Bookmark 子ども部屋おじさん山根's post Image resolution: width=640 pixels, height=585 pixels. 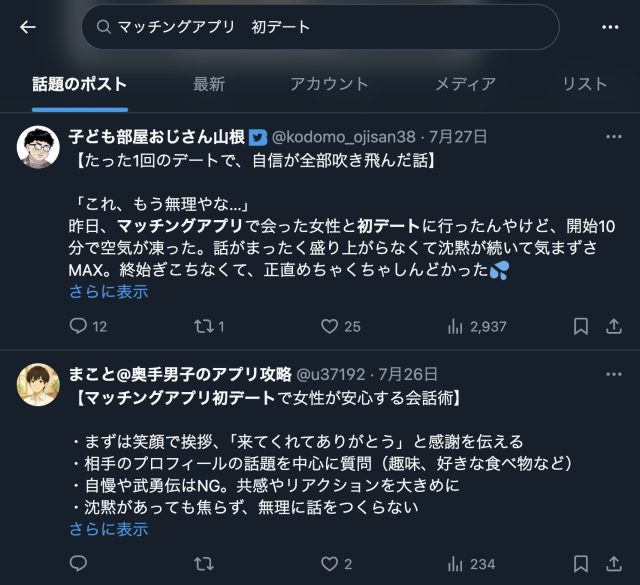[x=581, y=326]
